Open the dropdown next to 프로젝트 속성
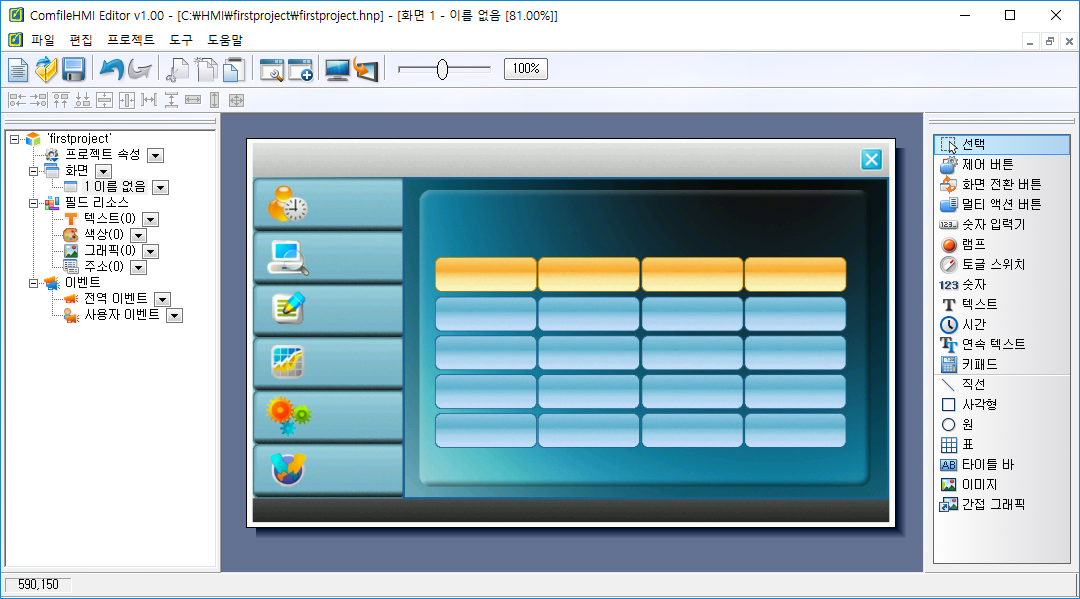The image size is (1080, 599). click(x=155, y=155)
